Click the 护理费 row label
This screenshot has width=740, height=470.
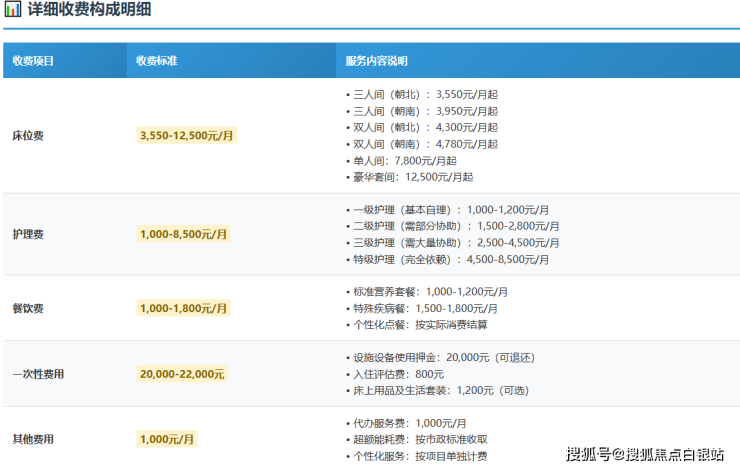[27, 234]
